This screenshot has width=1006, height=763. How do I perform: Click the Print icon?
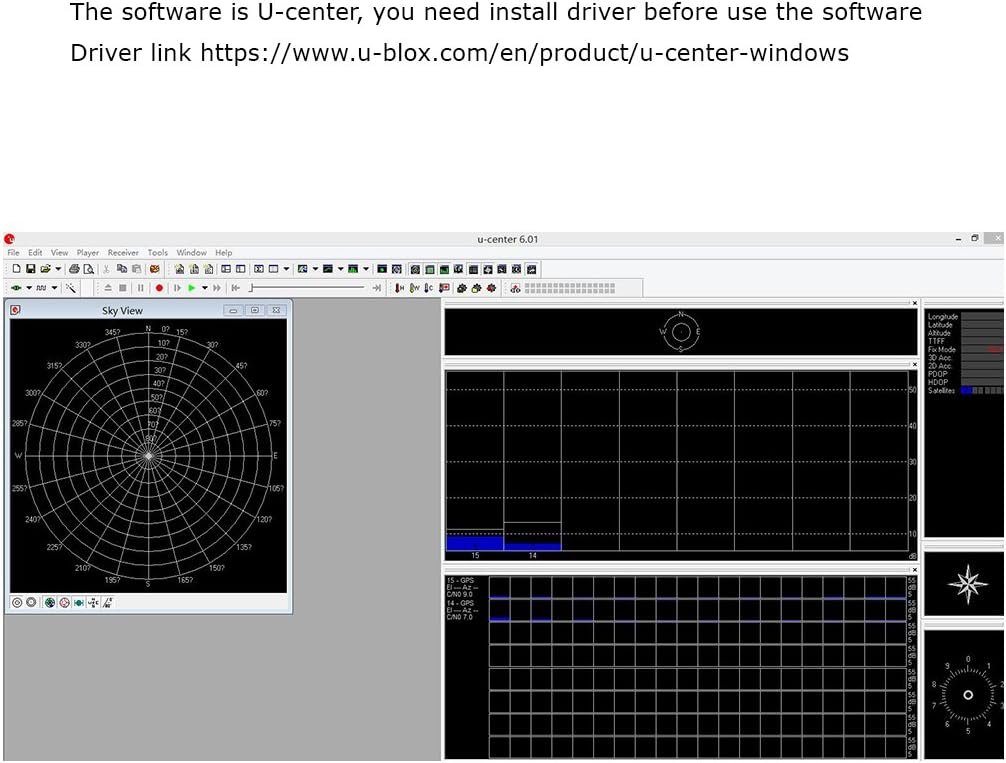(74, 269)
